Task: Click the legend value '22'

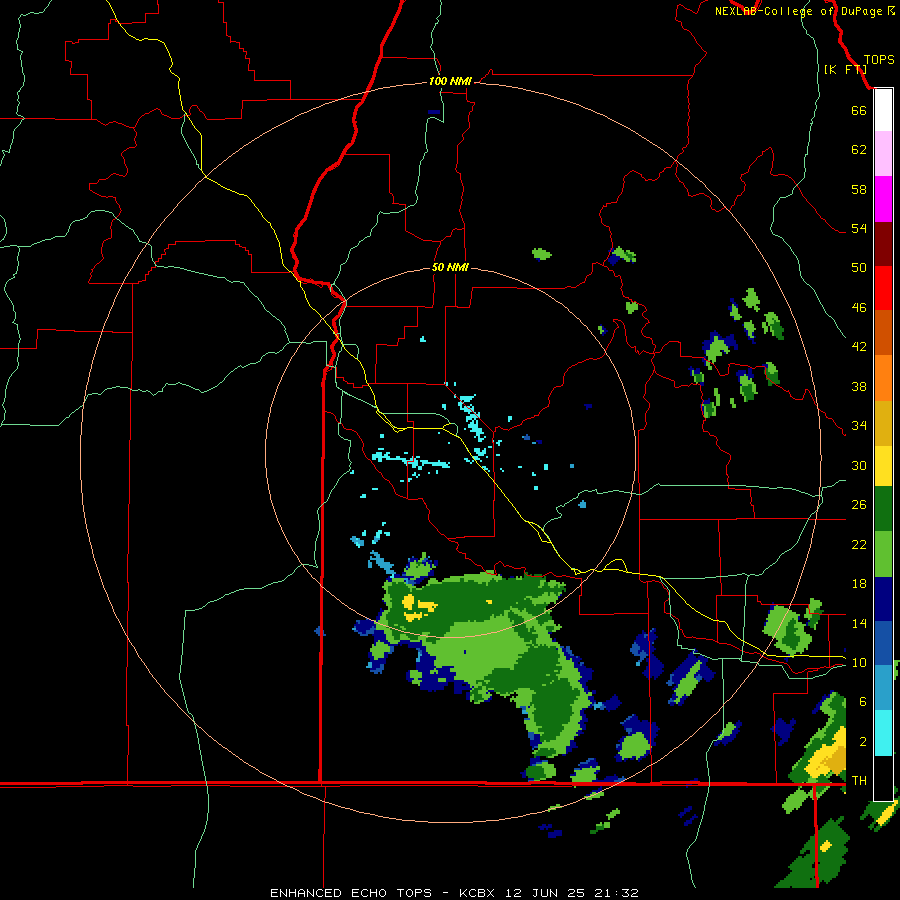Action: point(859,544)
